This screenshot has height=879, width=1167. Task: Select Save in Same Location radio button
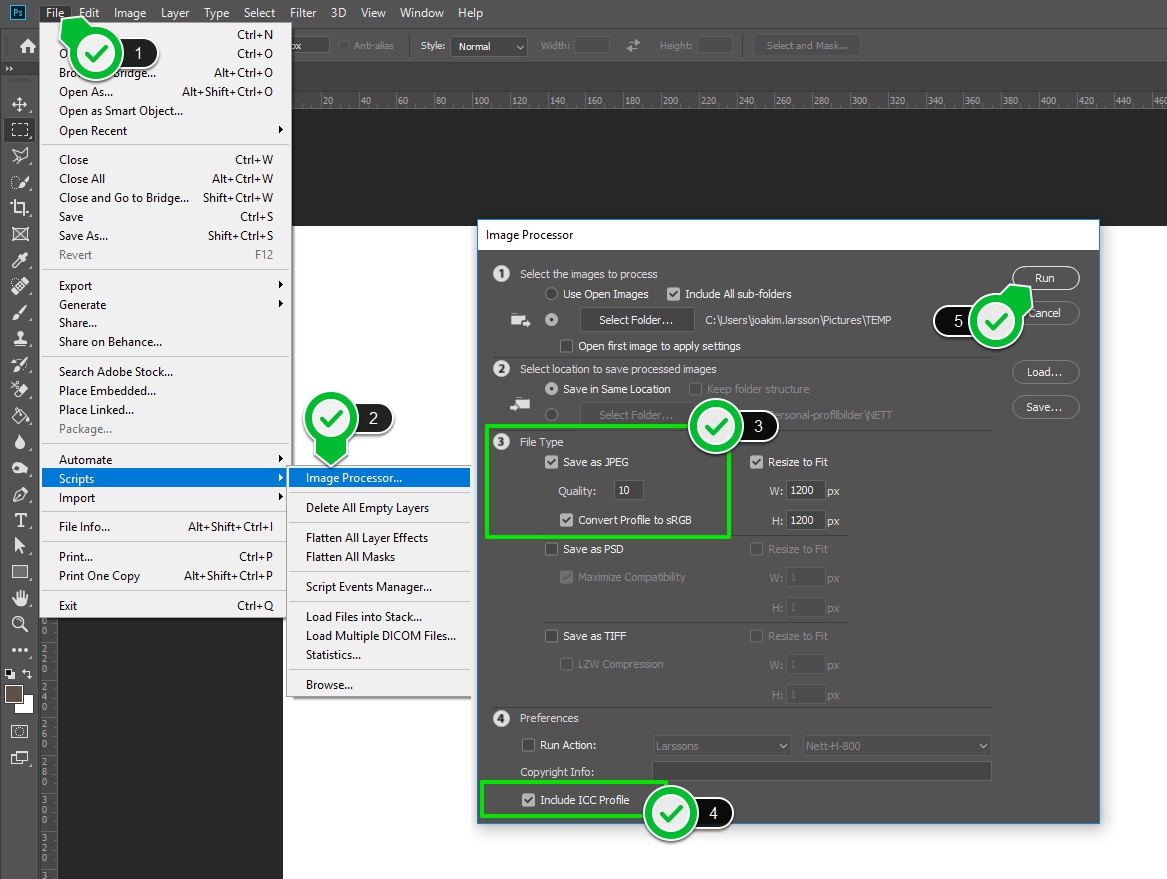click(551, 389)
